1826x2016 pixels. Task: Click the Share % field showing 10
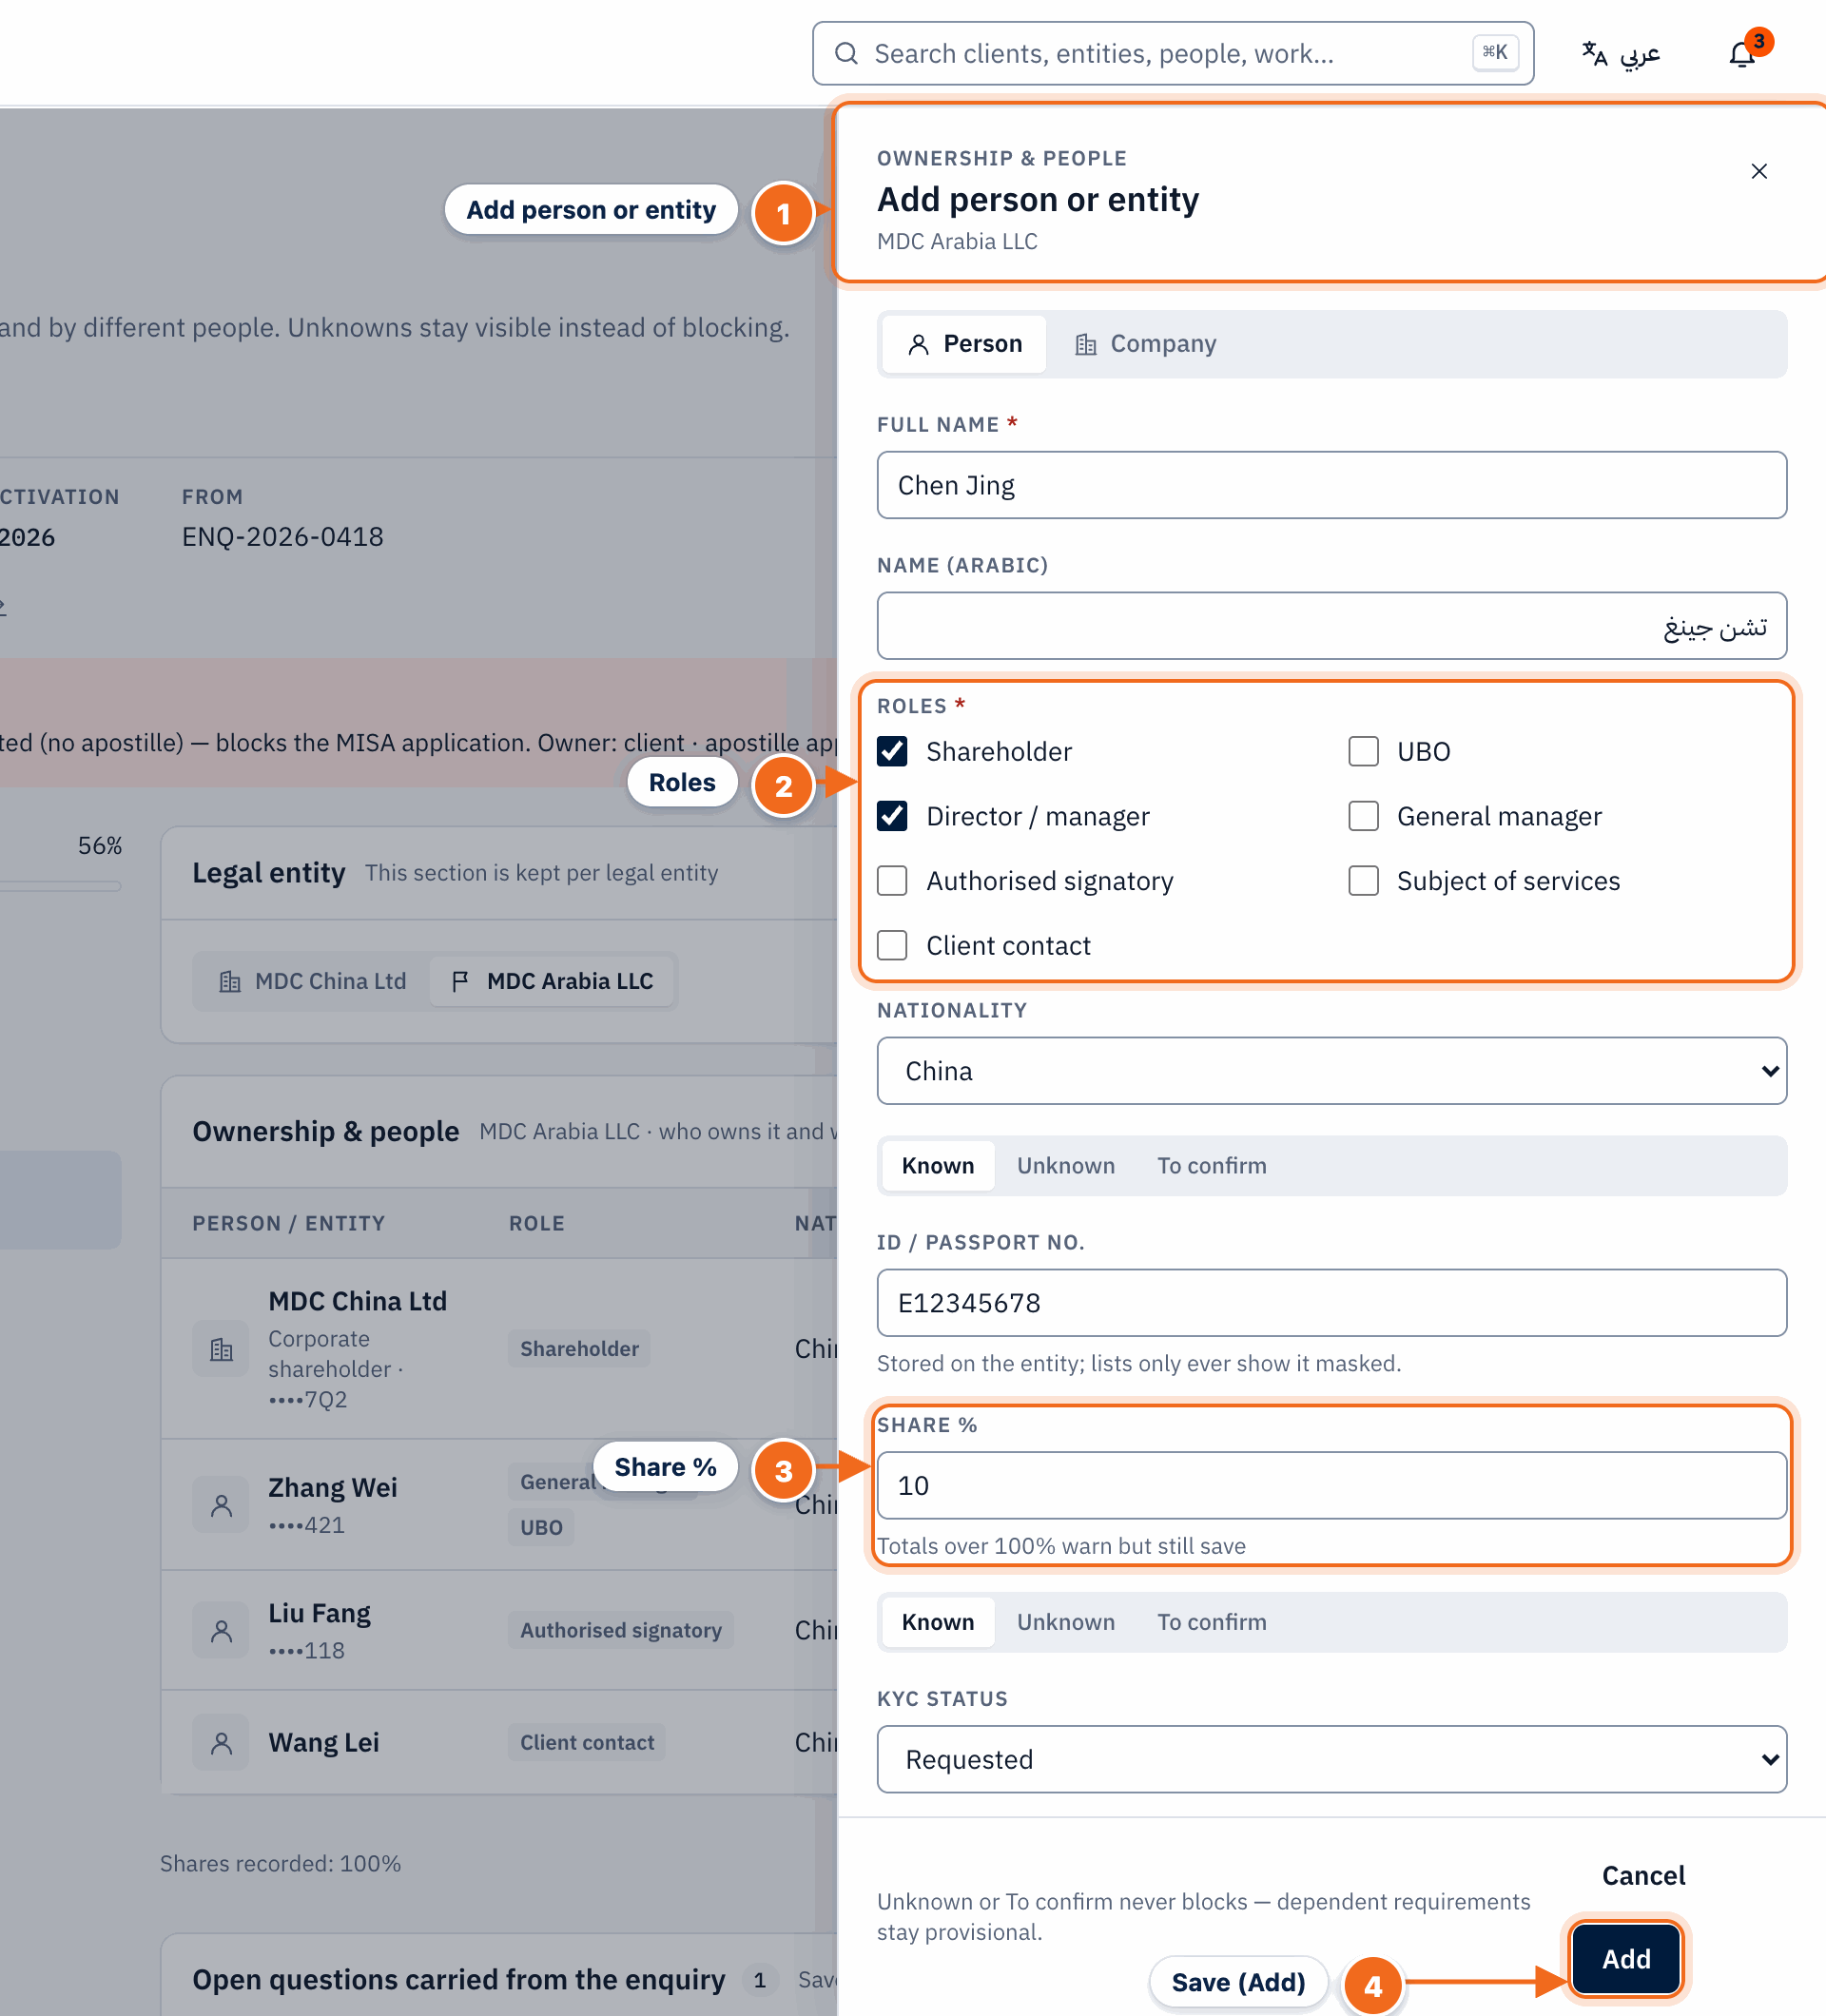(1331, 1485)
